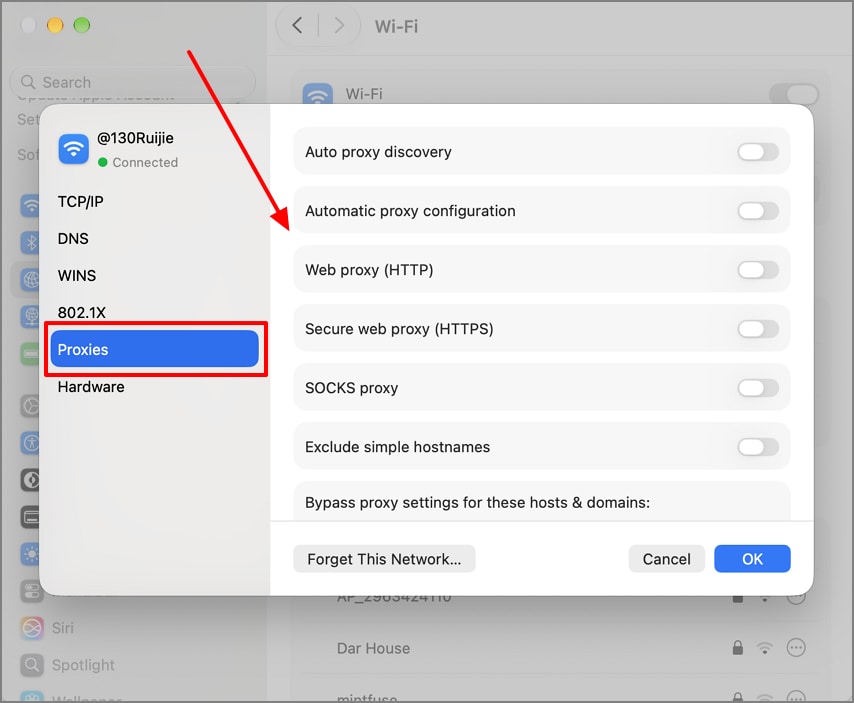The height and width of the screenshot is (703, 854).
Task: Click the yellow minimize window button
Action: point(55,25)
